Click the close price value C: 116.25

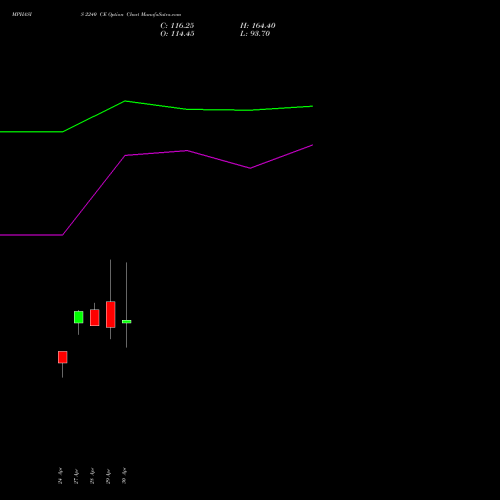(x=177, y=26)
